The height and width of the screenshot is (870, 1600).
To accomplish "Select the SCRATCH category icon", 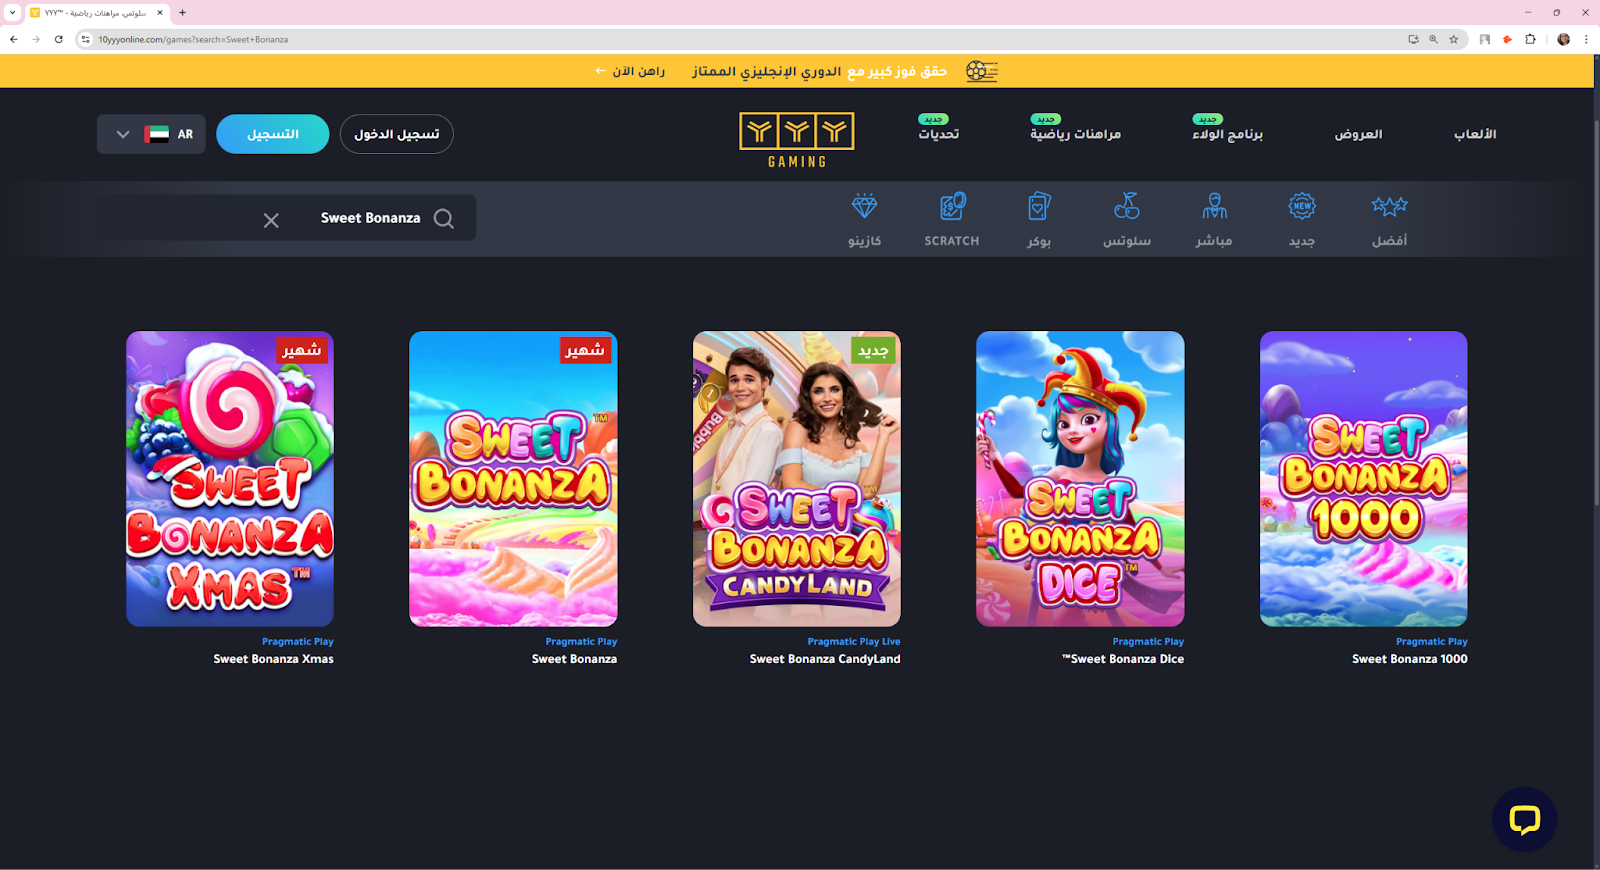I will [952, 206].
